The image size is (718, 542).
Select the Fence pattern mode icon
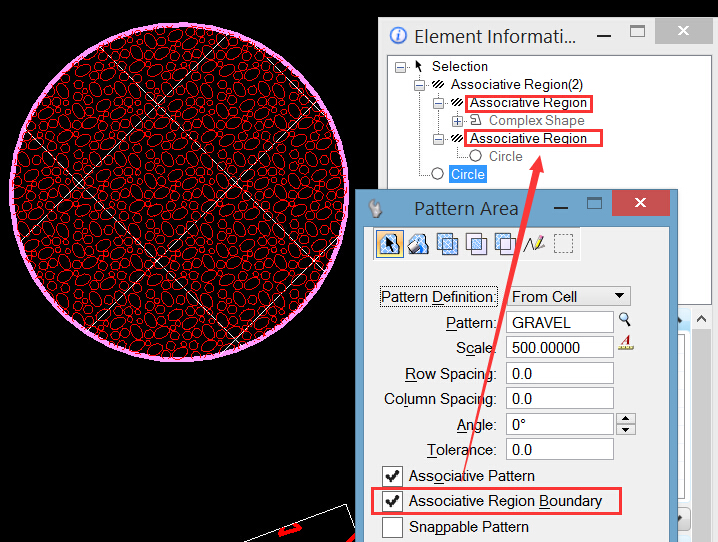coord(563,244)
